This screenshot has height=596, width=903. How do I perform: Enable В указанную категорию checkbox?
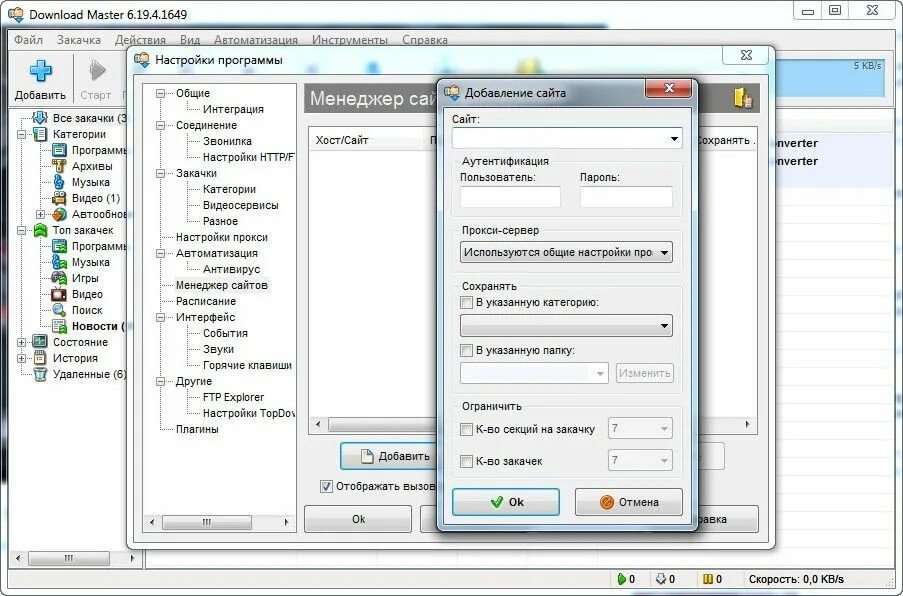[466, 302]
